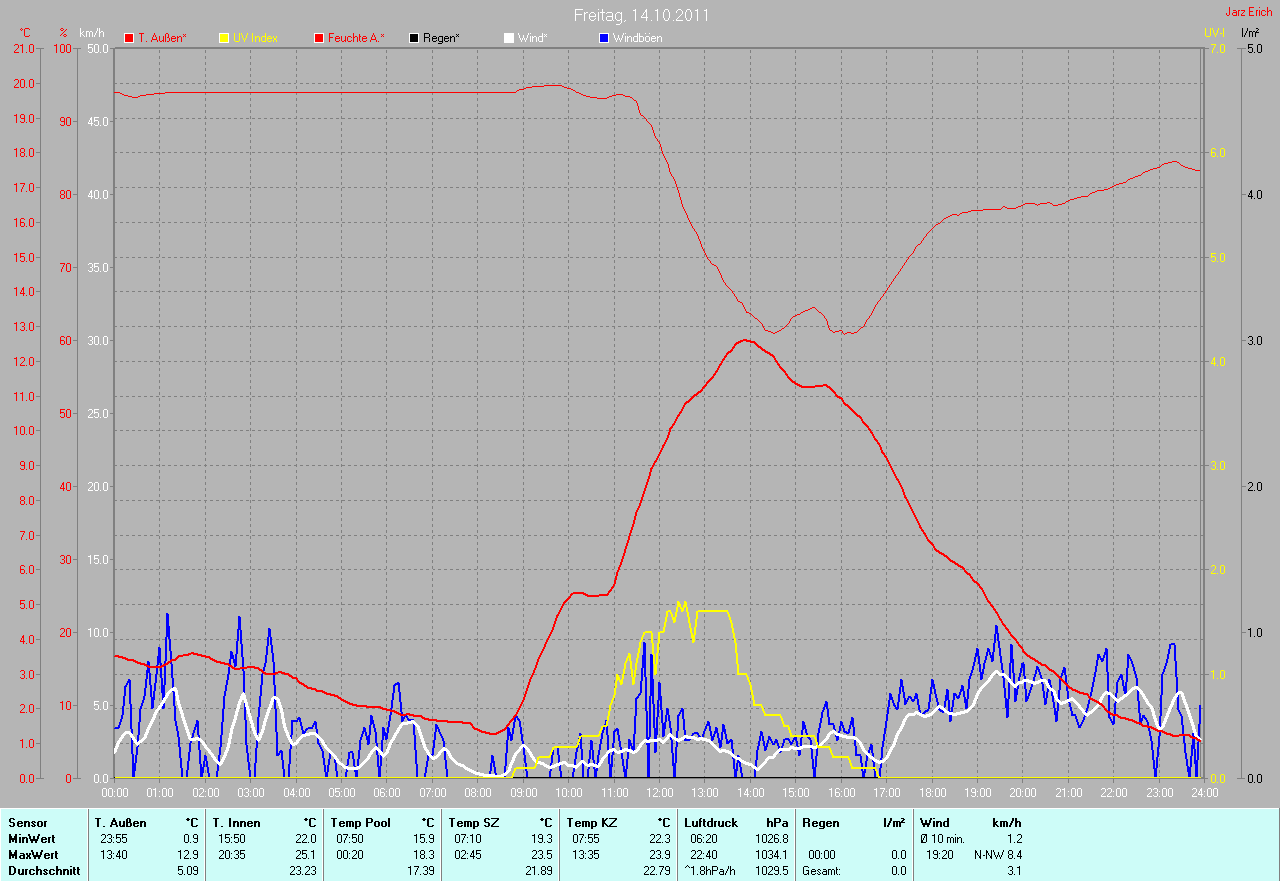The height and width of the screenshot is (881, 1280).
Task: Click the 'N-NW 8.4' maximum wind value
Action: [998, 855]
